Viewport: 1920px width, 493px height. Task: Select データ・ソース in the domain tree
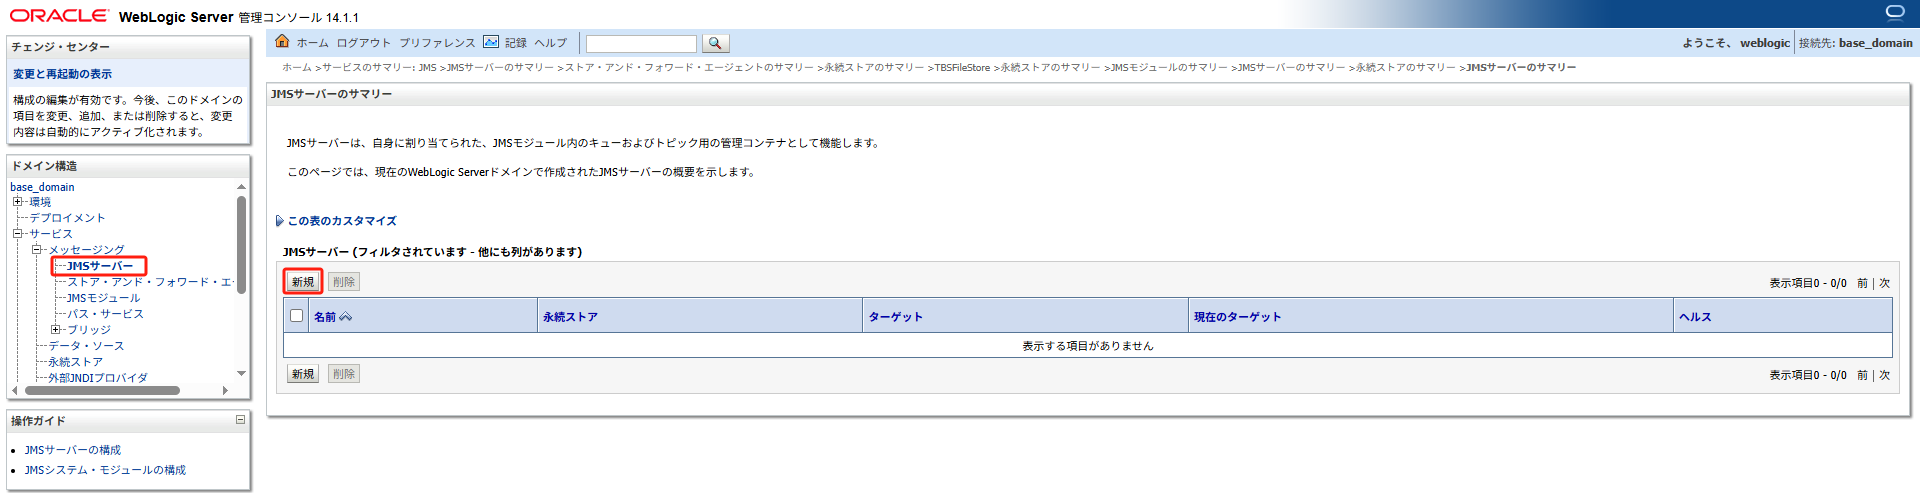(x=86, y=346)
